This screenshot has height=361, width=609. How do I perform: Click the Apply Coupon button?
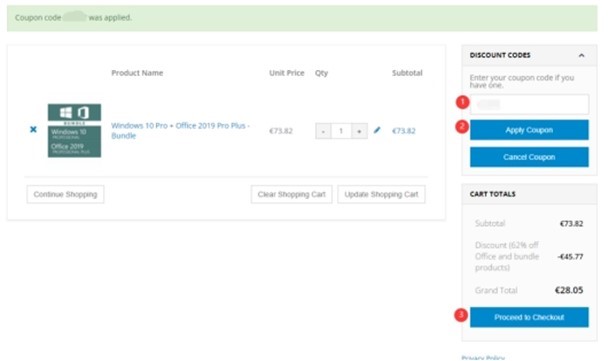tap(529, 130)
